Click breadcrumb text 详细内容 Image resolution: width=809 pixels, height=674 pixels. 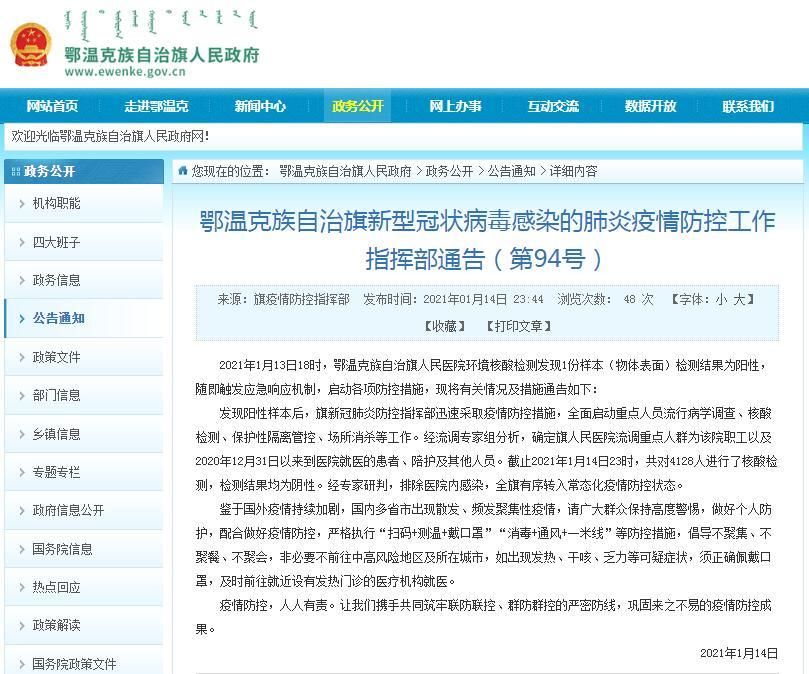[573, 171]
